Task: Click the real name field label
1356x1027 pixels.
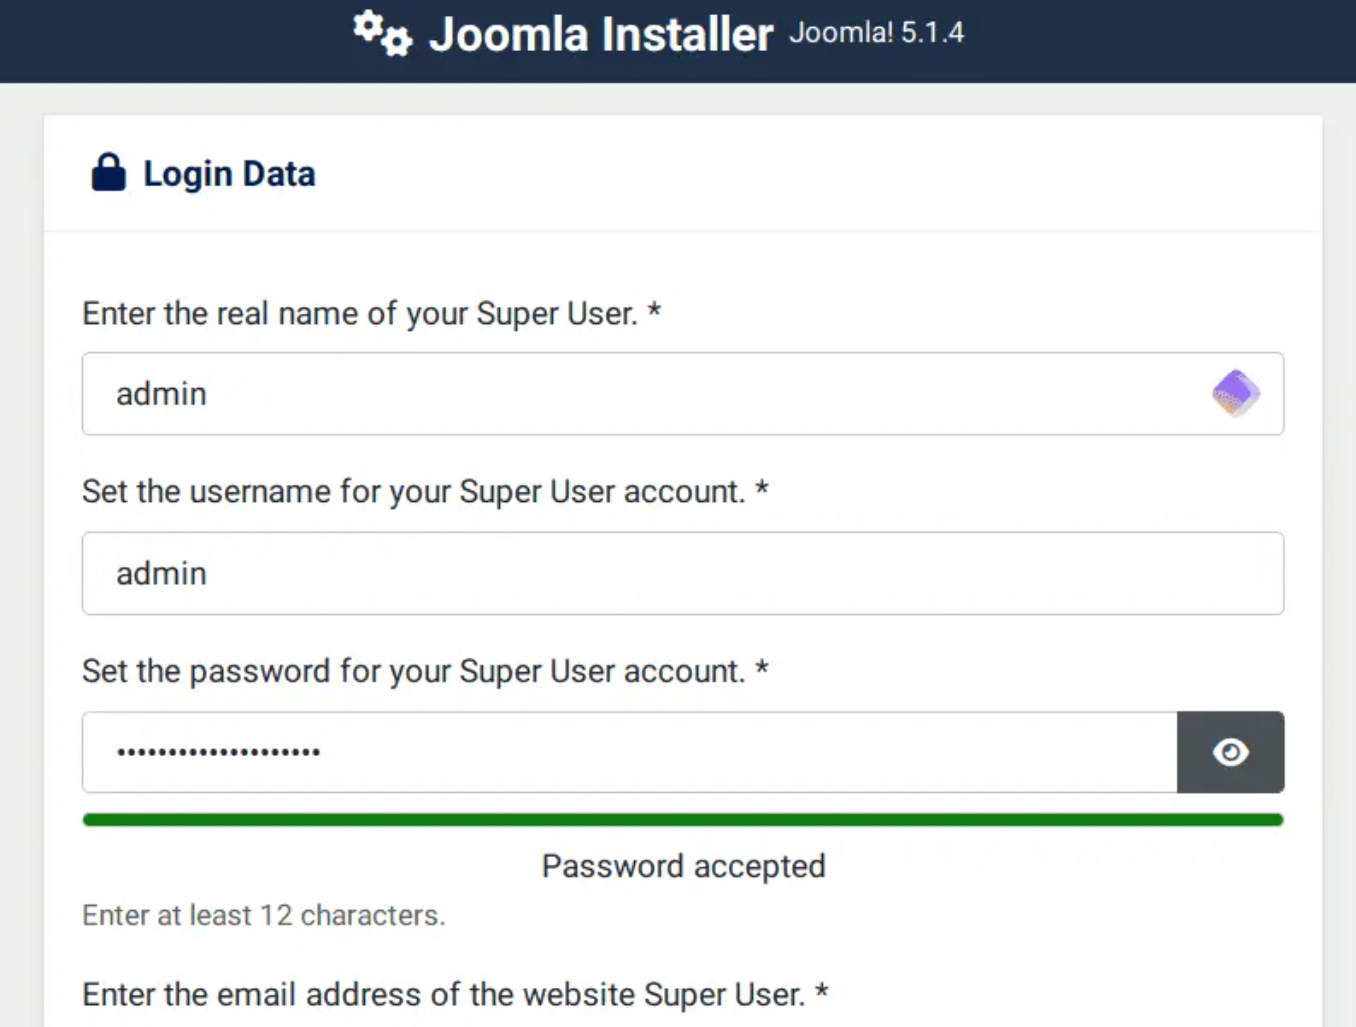Action: coord(359,314)
